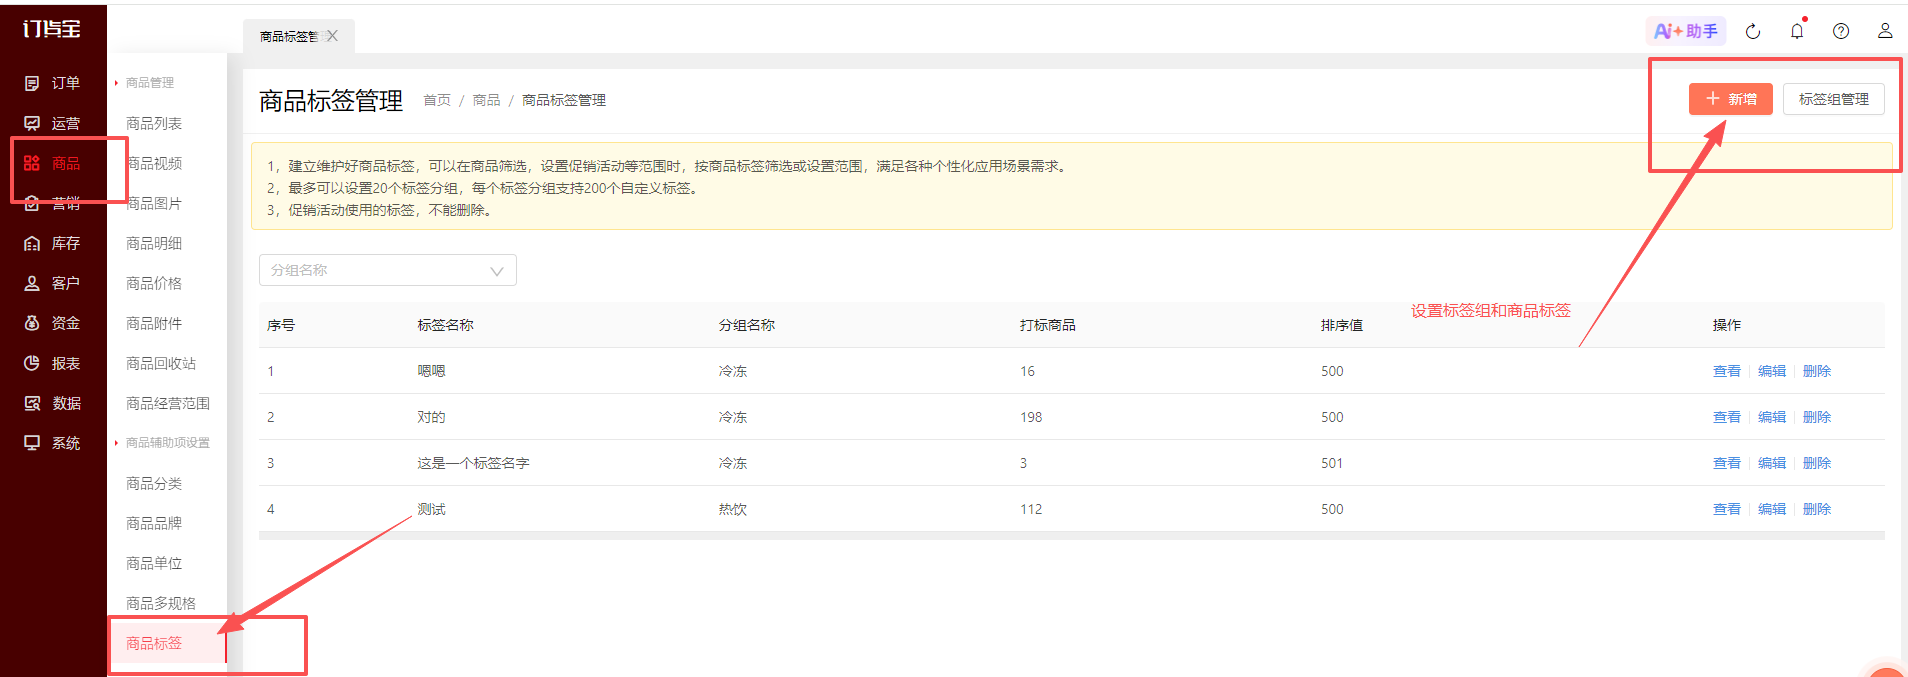Image resolution: width=1908 pixels, height=677 pixels.
Task: Click 编辑 for the 对的 tag
Action: pyautogui.click(x=1772, y=417)
